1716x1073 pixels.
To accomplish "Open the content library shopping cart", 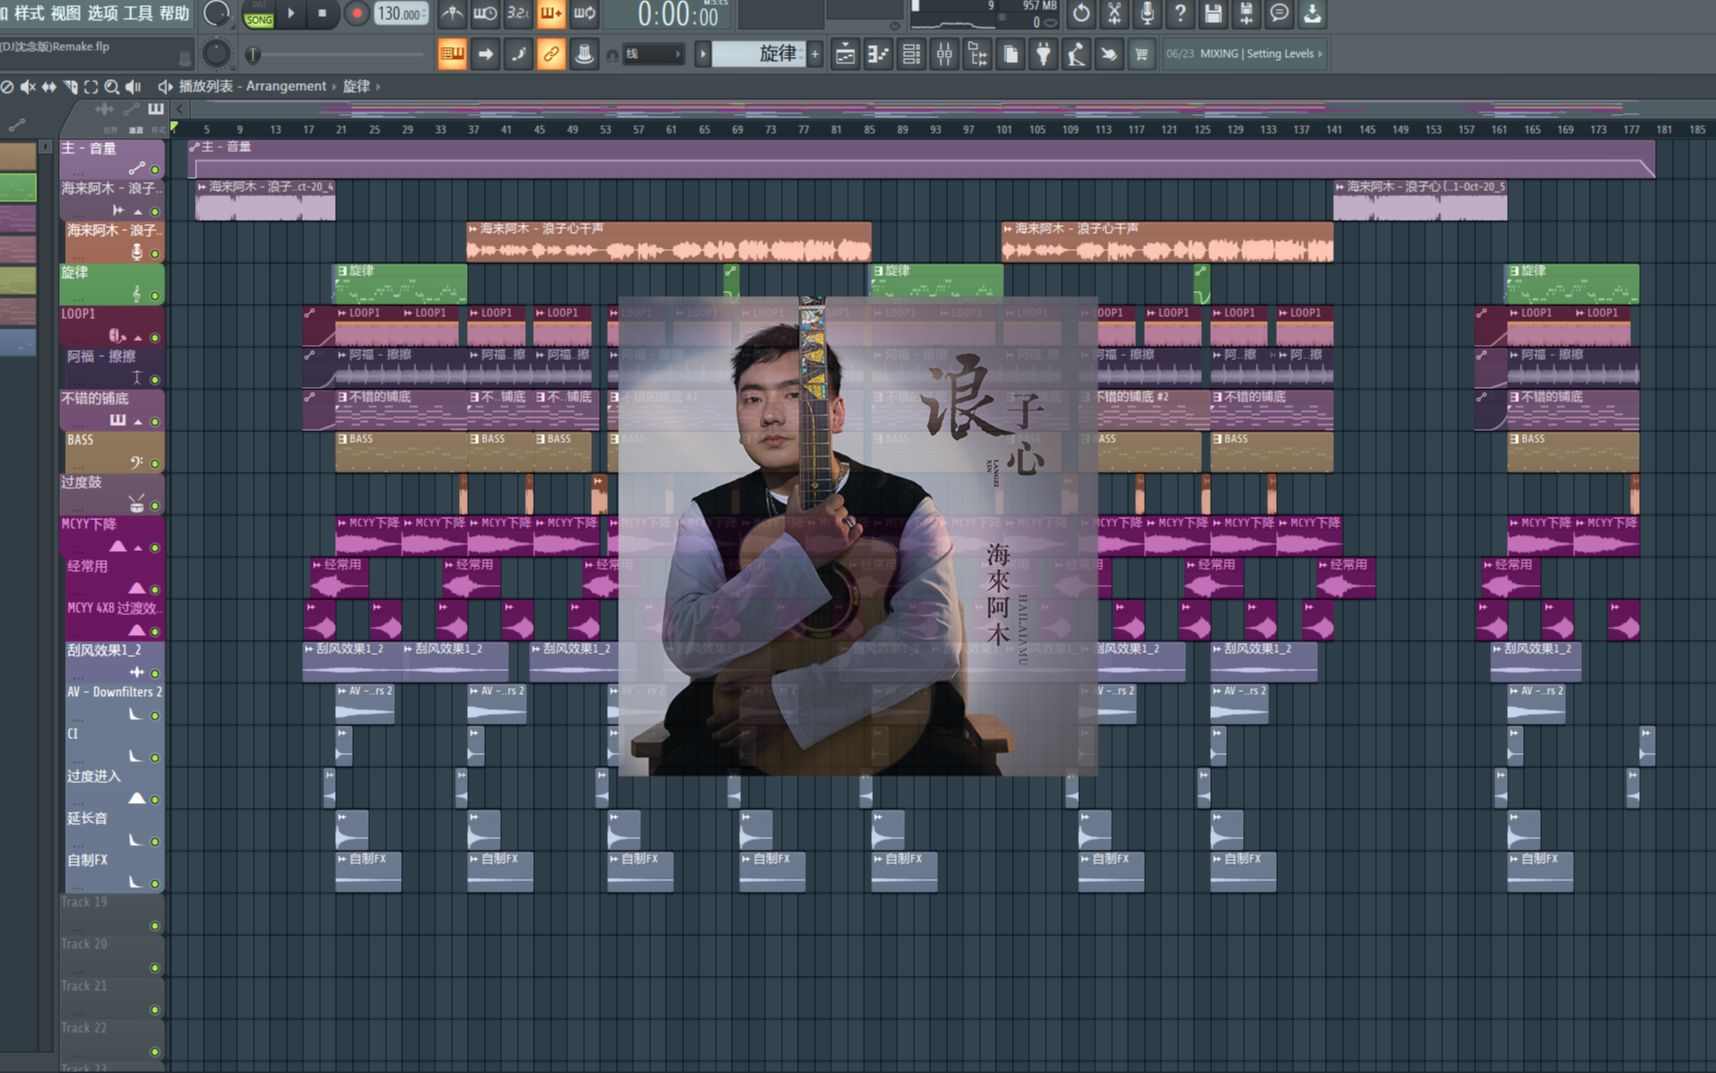I will 1141,54.
